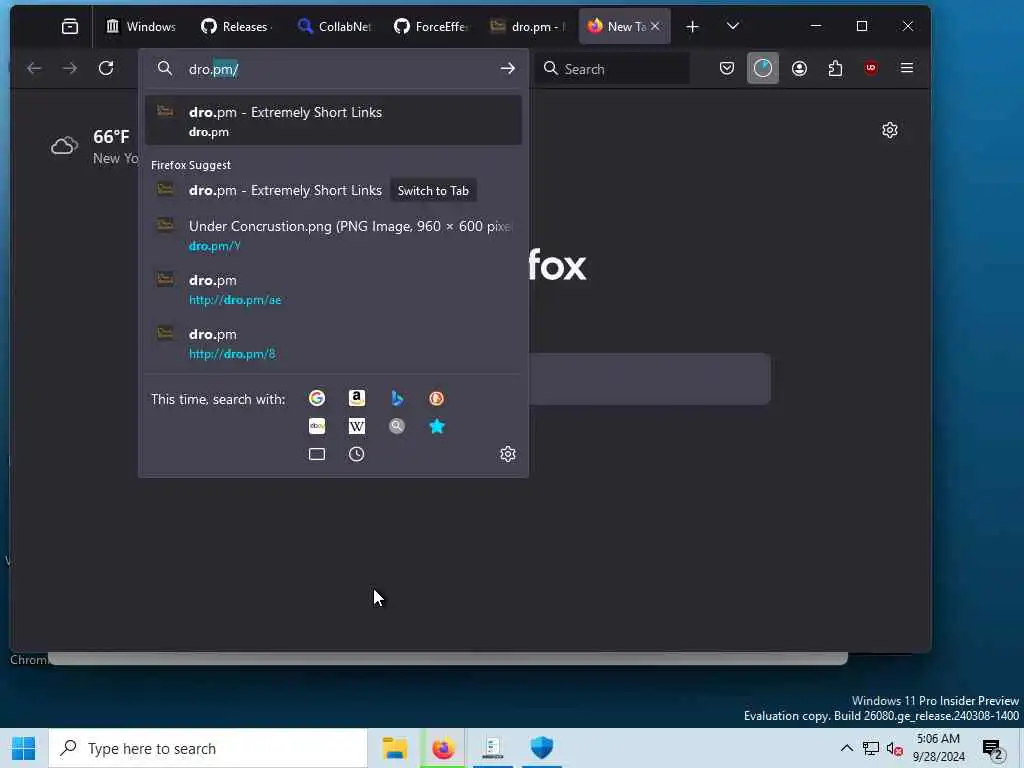The height and width of the screenshot is (768, 1024).
Task: Select suggestion http://dro.pm/8
Action: click(x=333, y=343)
